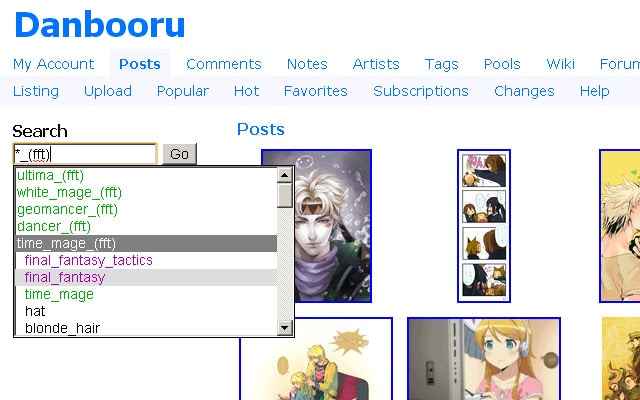Open the white-haired man portrait thumbnail

pyautogui.click(x=331, y=226)
